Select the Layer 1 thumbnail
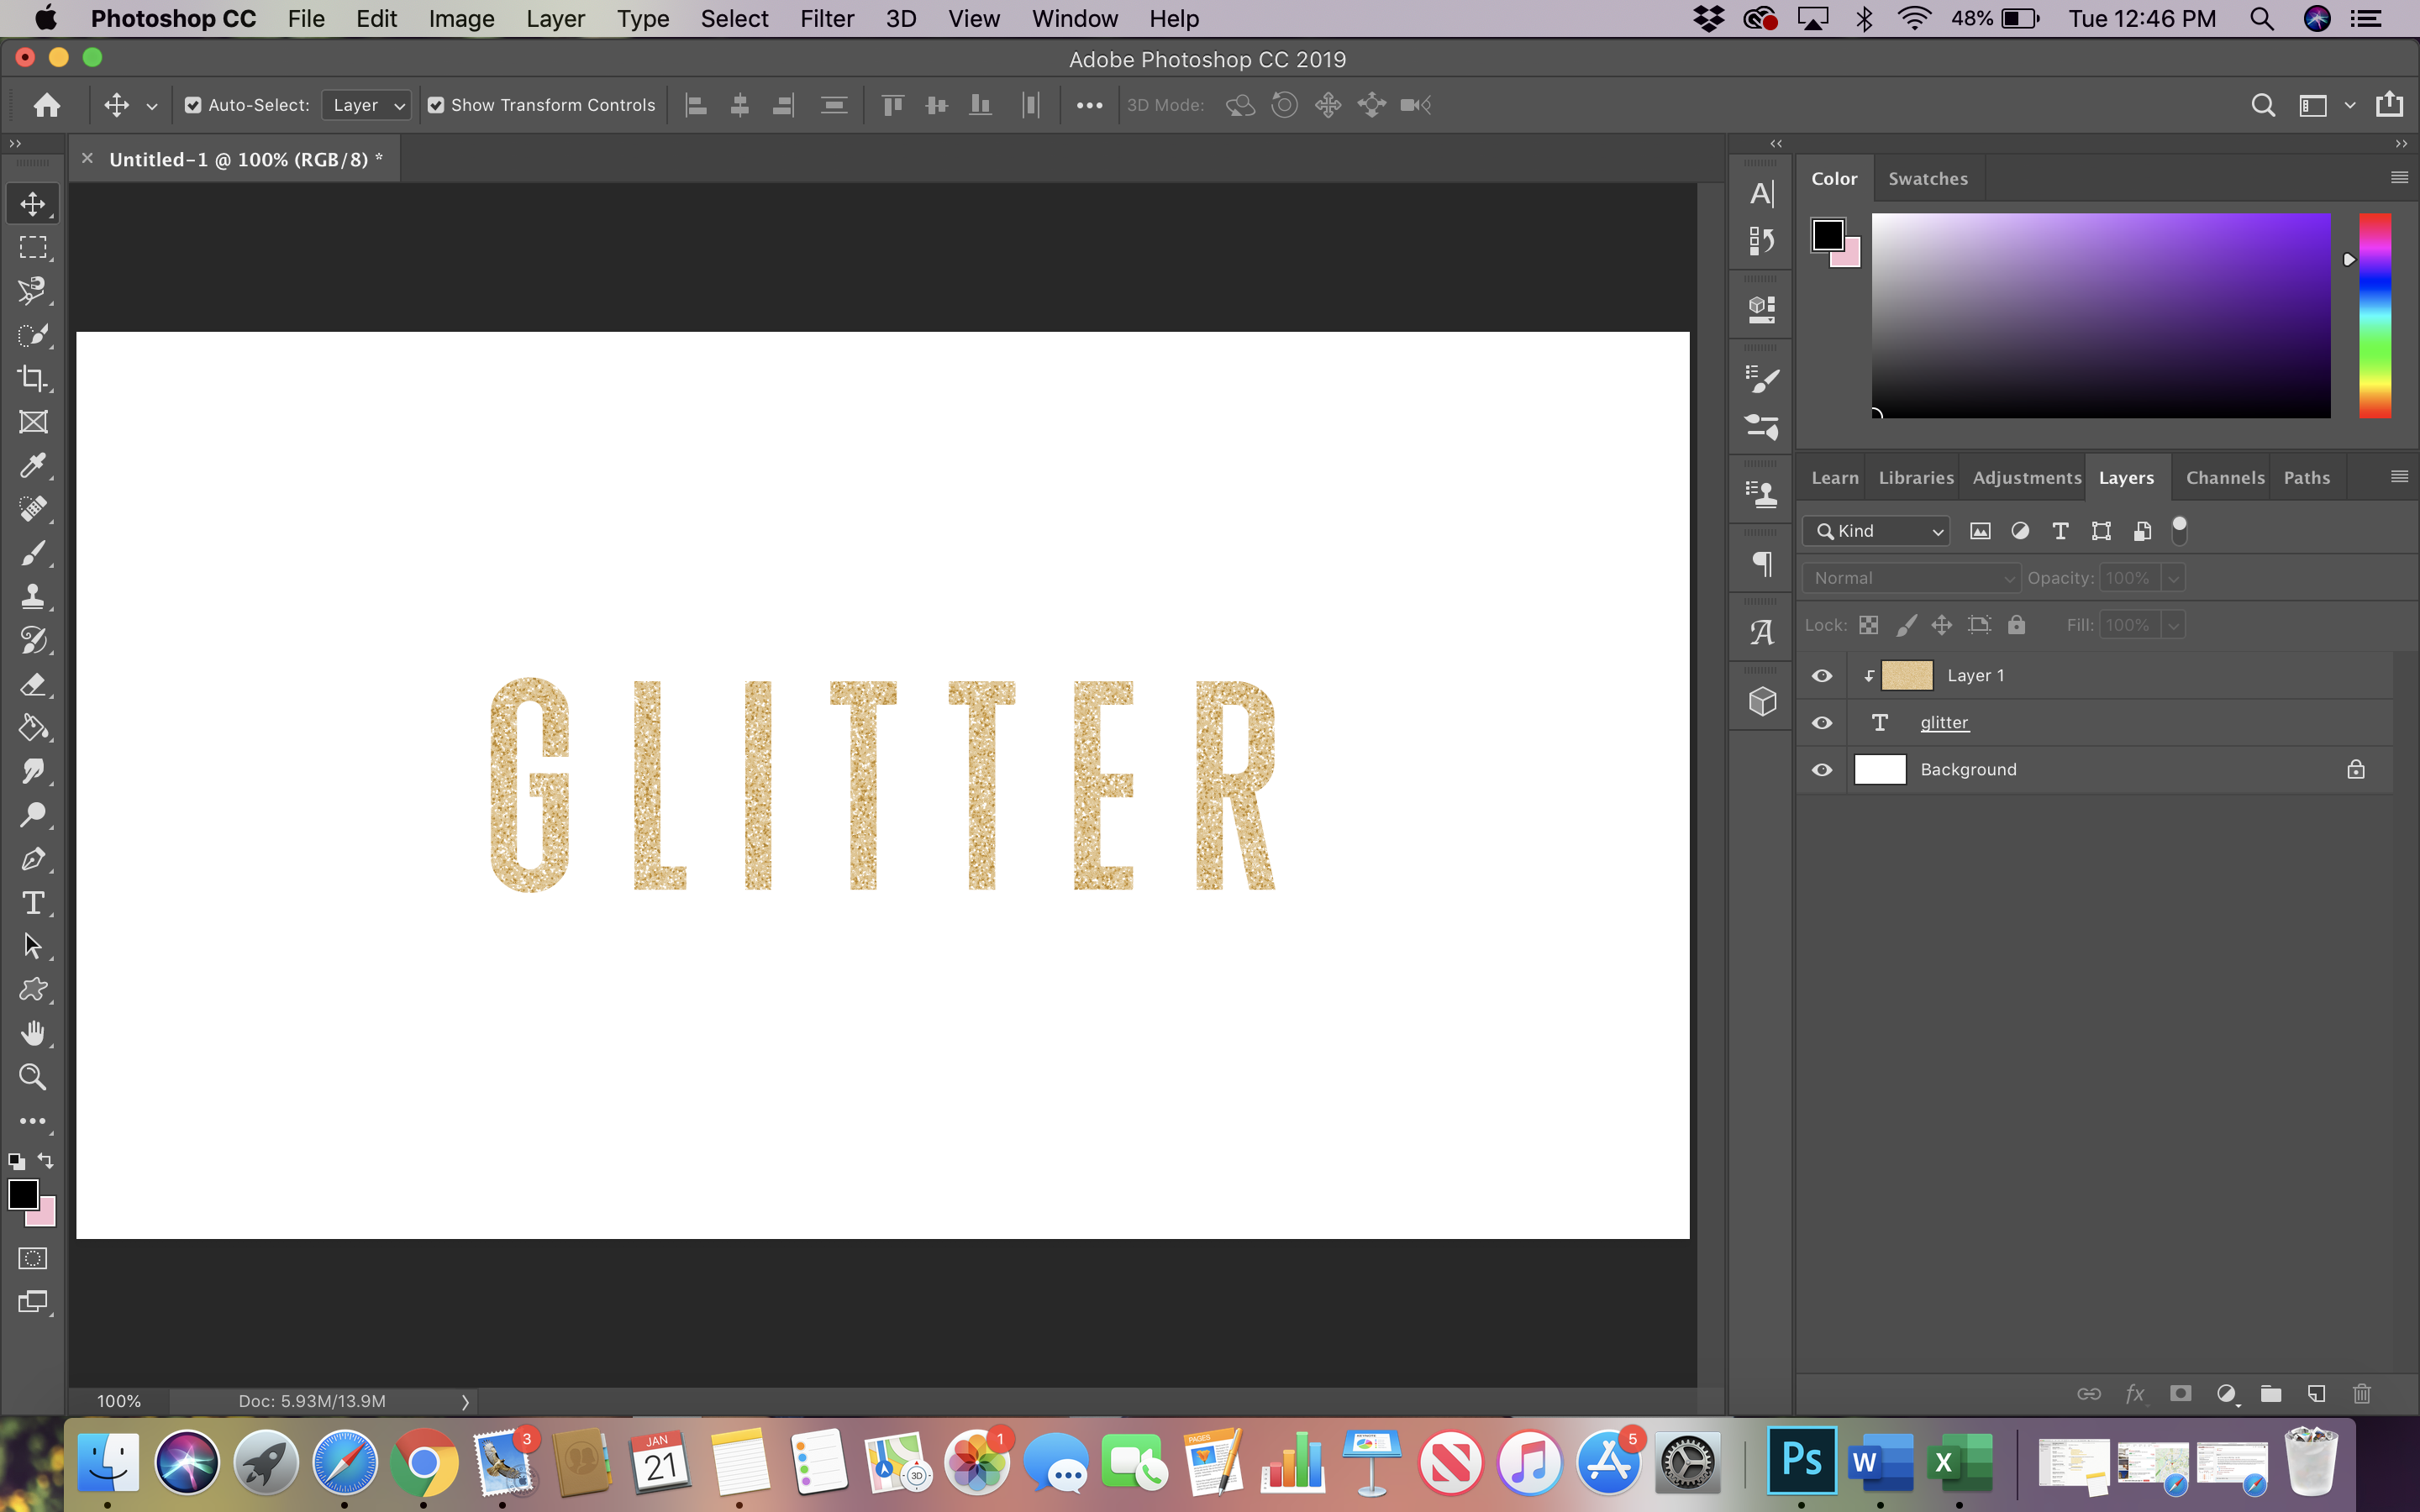 1906,676
